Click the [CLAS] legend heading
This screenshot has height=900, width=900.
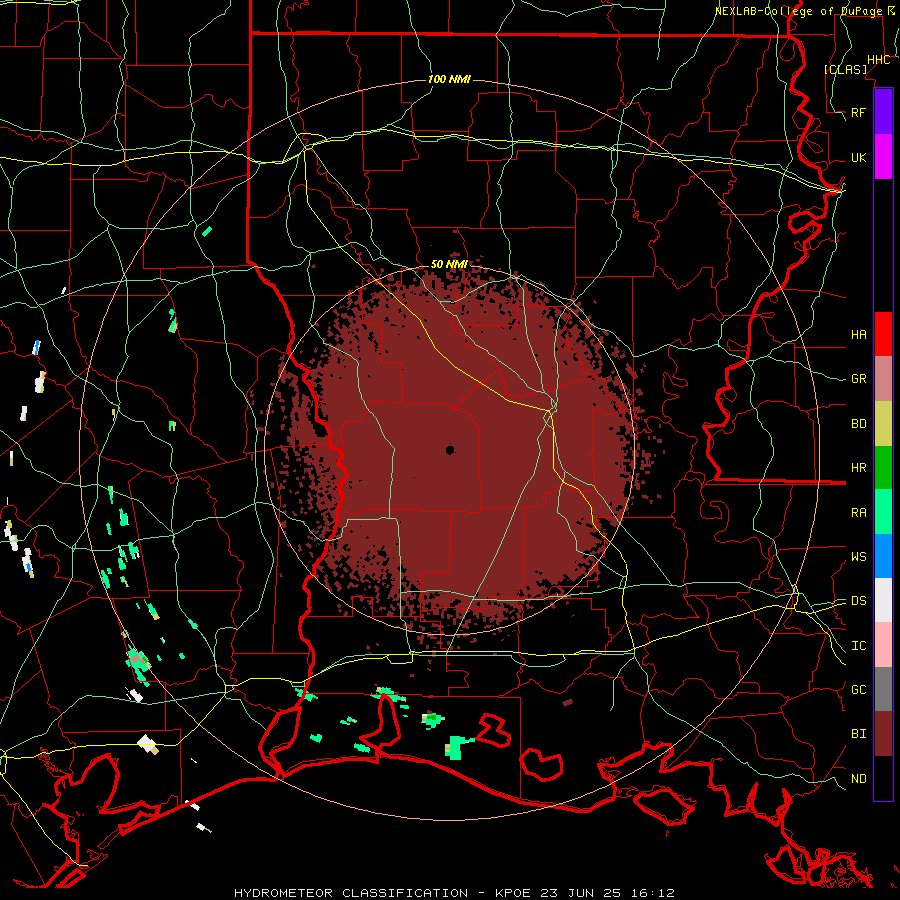pyautogui.click(x=845, y=69)
